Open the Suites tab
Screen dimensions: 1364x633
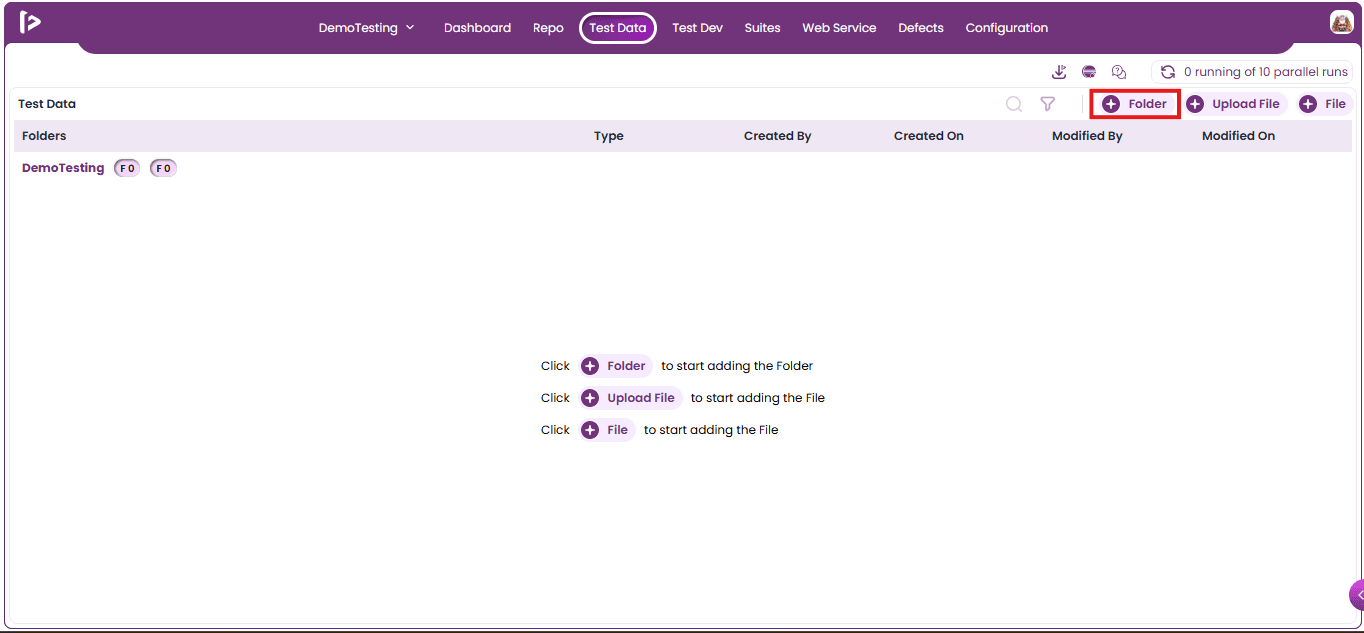[762, 28]
